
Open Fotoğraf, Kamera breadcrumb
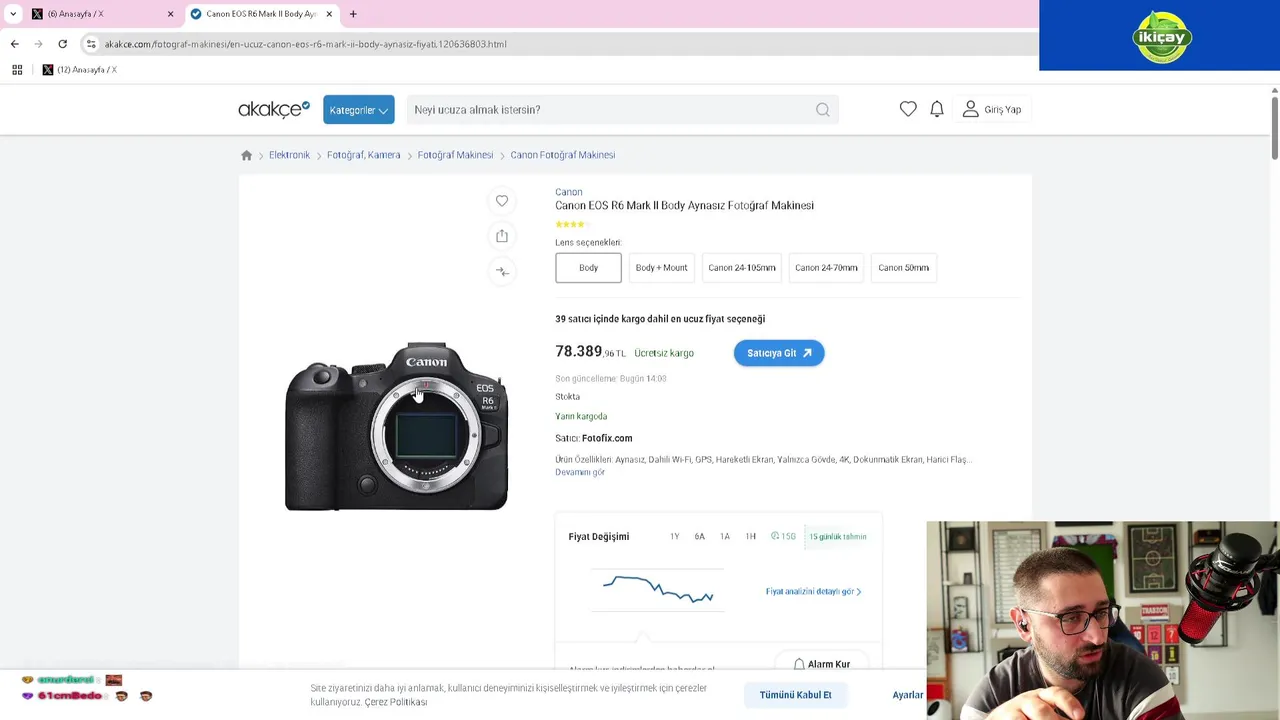363,155
